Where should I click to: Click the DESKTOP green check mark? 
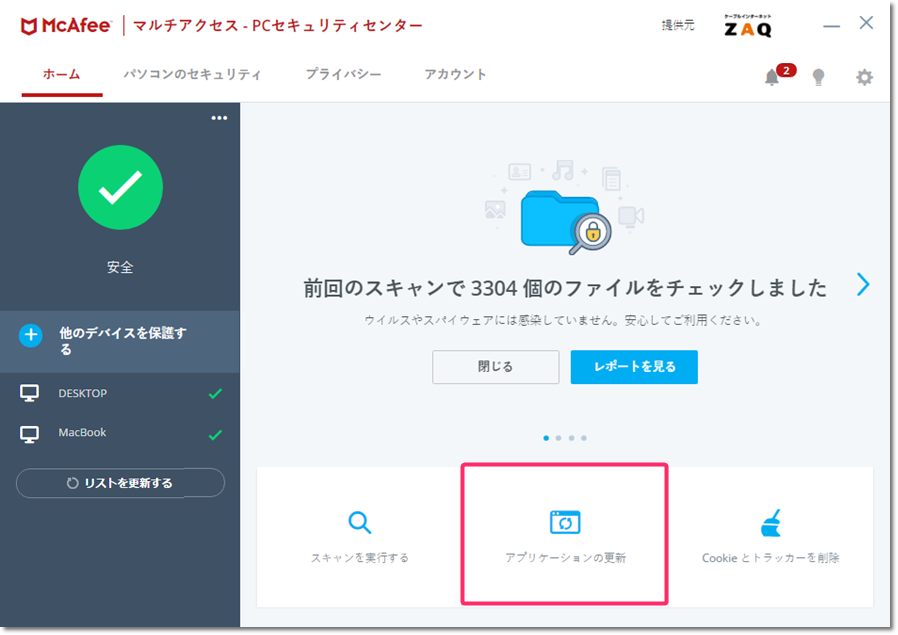coord(215,393)
